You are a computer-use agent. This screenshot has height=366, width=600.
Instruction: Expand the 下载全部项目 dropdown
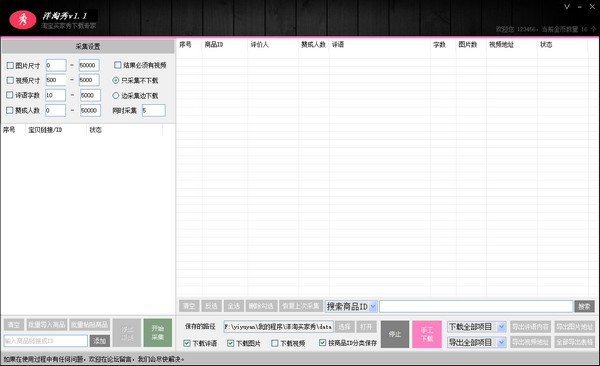(x=502, y=327)
